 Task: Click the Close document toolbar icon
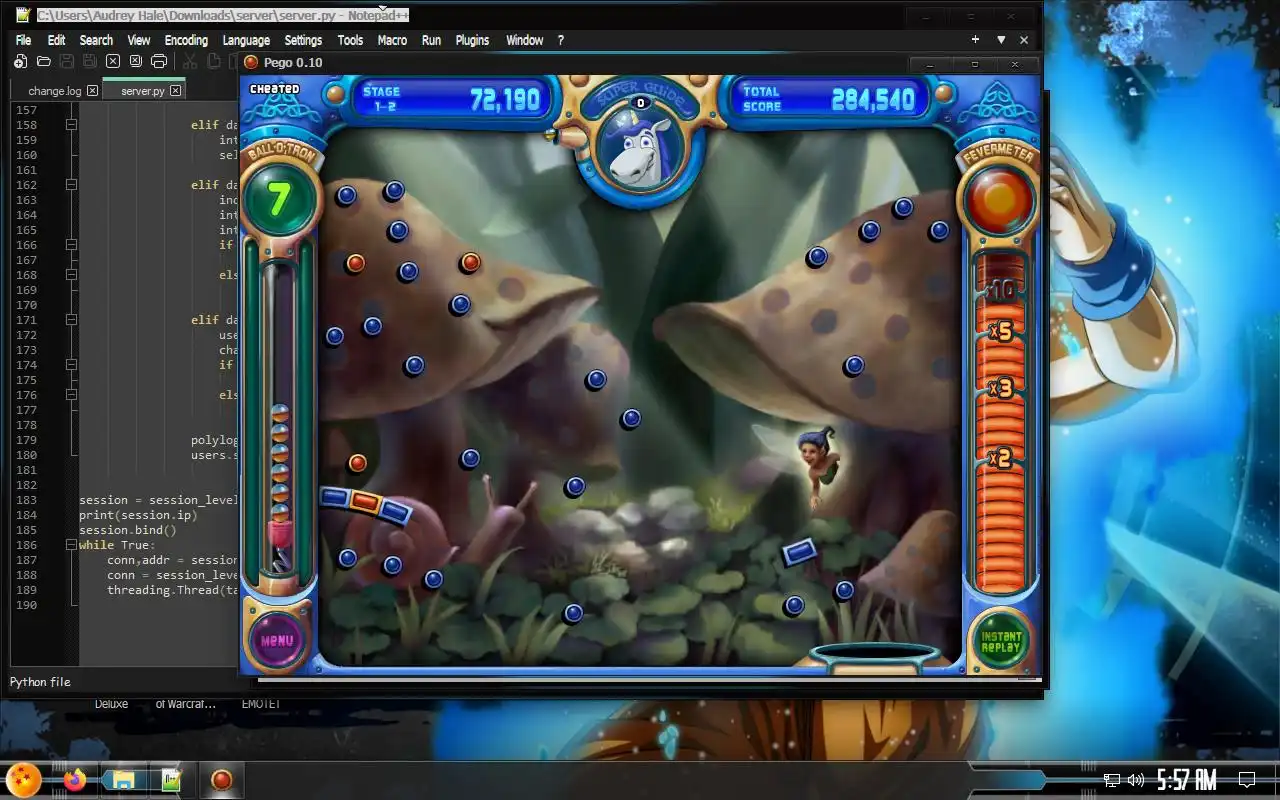click(113, 61)
